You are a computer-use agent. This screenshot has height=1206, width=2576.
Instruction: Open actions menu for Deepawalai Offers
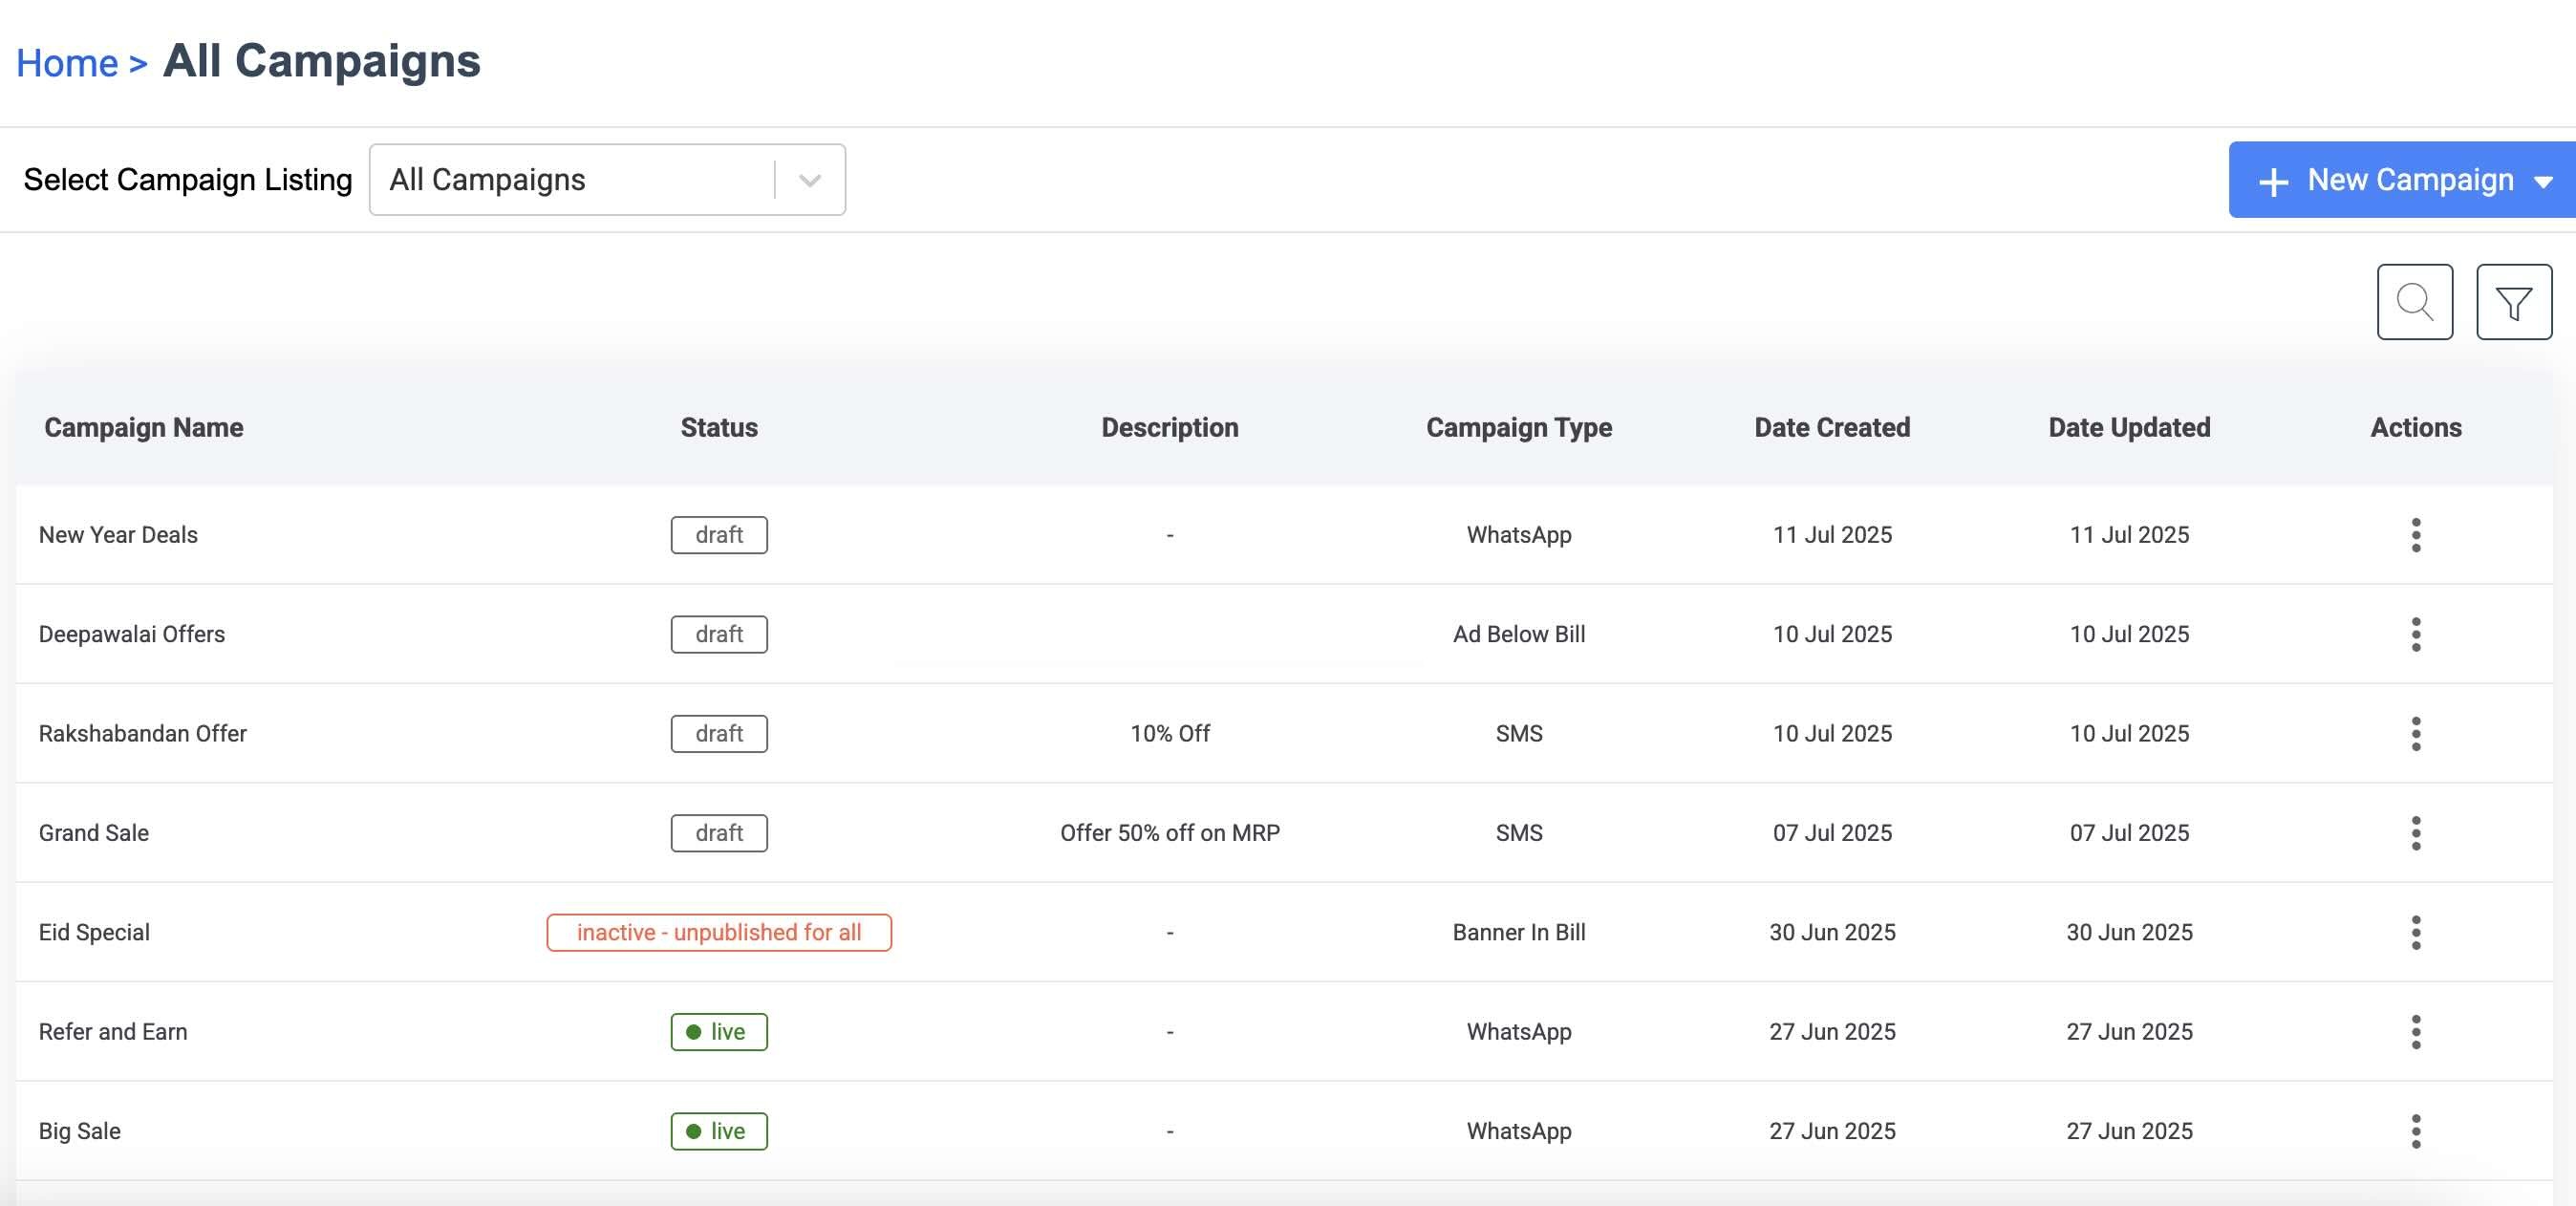coord(2415,634)
